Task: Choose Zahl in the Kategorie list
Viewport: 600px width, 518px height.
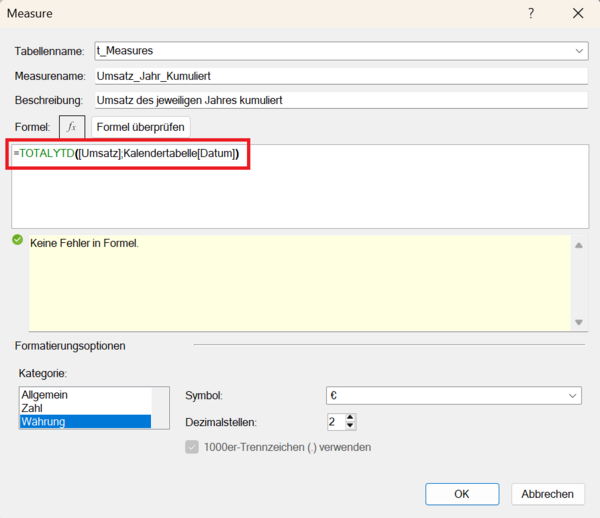Action: 34,408
